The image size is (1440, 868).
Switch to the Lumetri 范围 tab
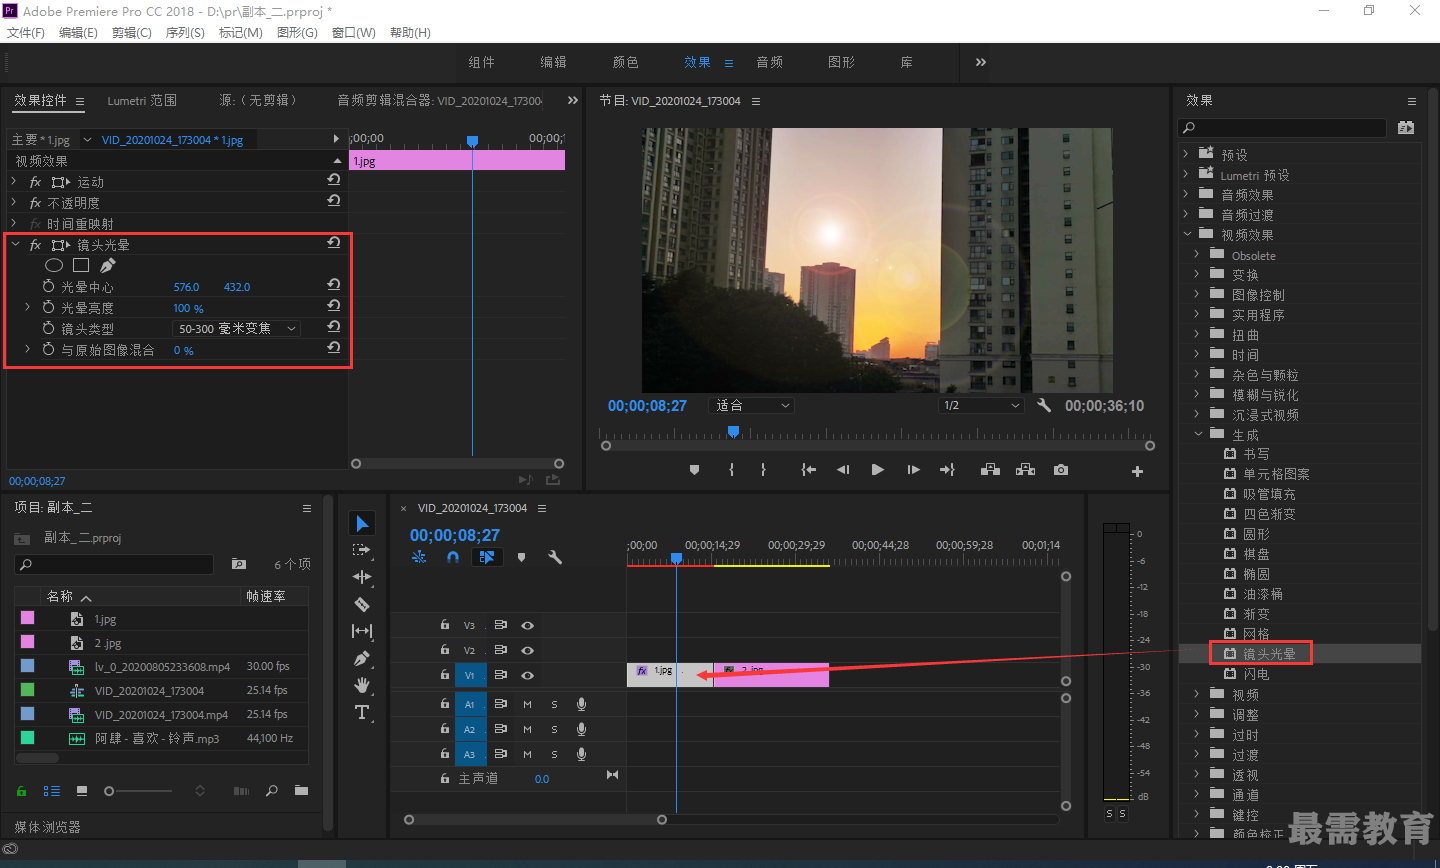pyautogui.click(x=142, y=100)
